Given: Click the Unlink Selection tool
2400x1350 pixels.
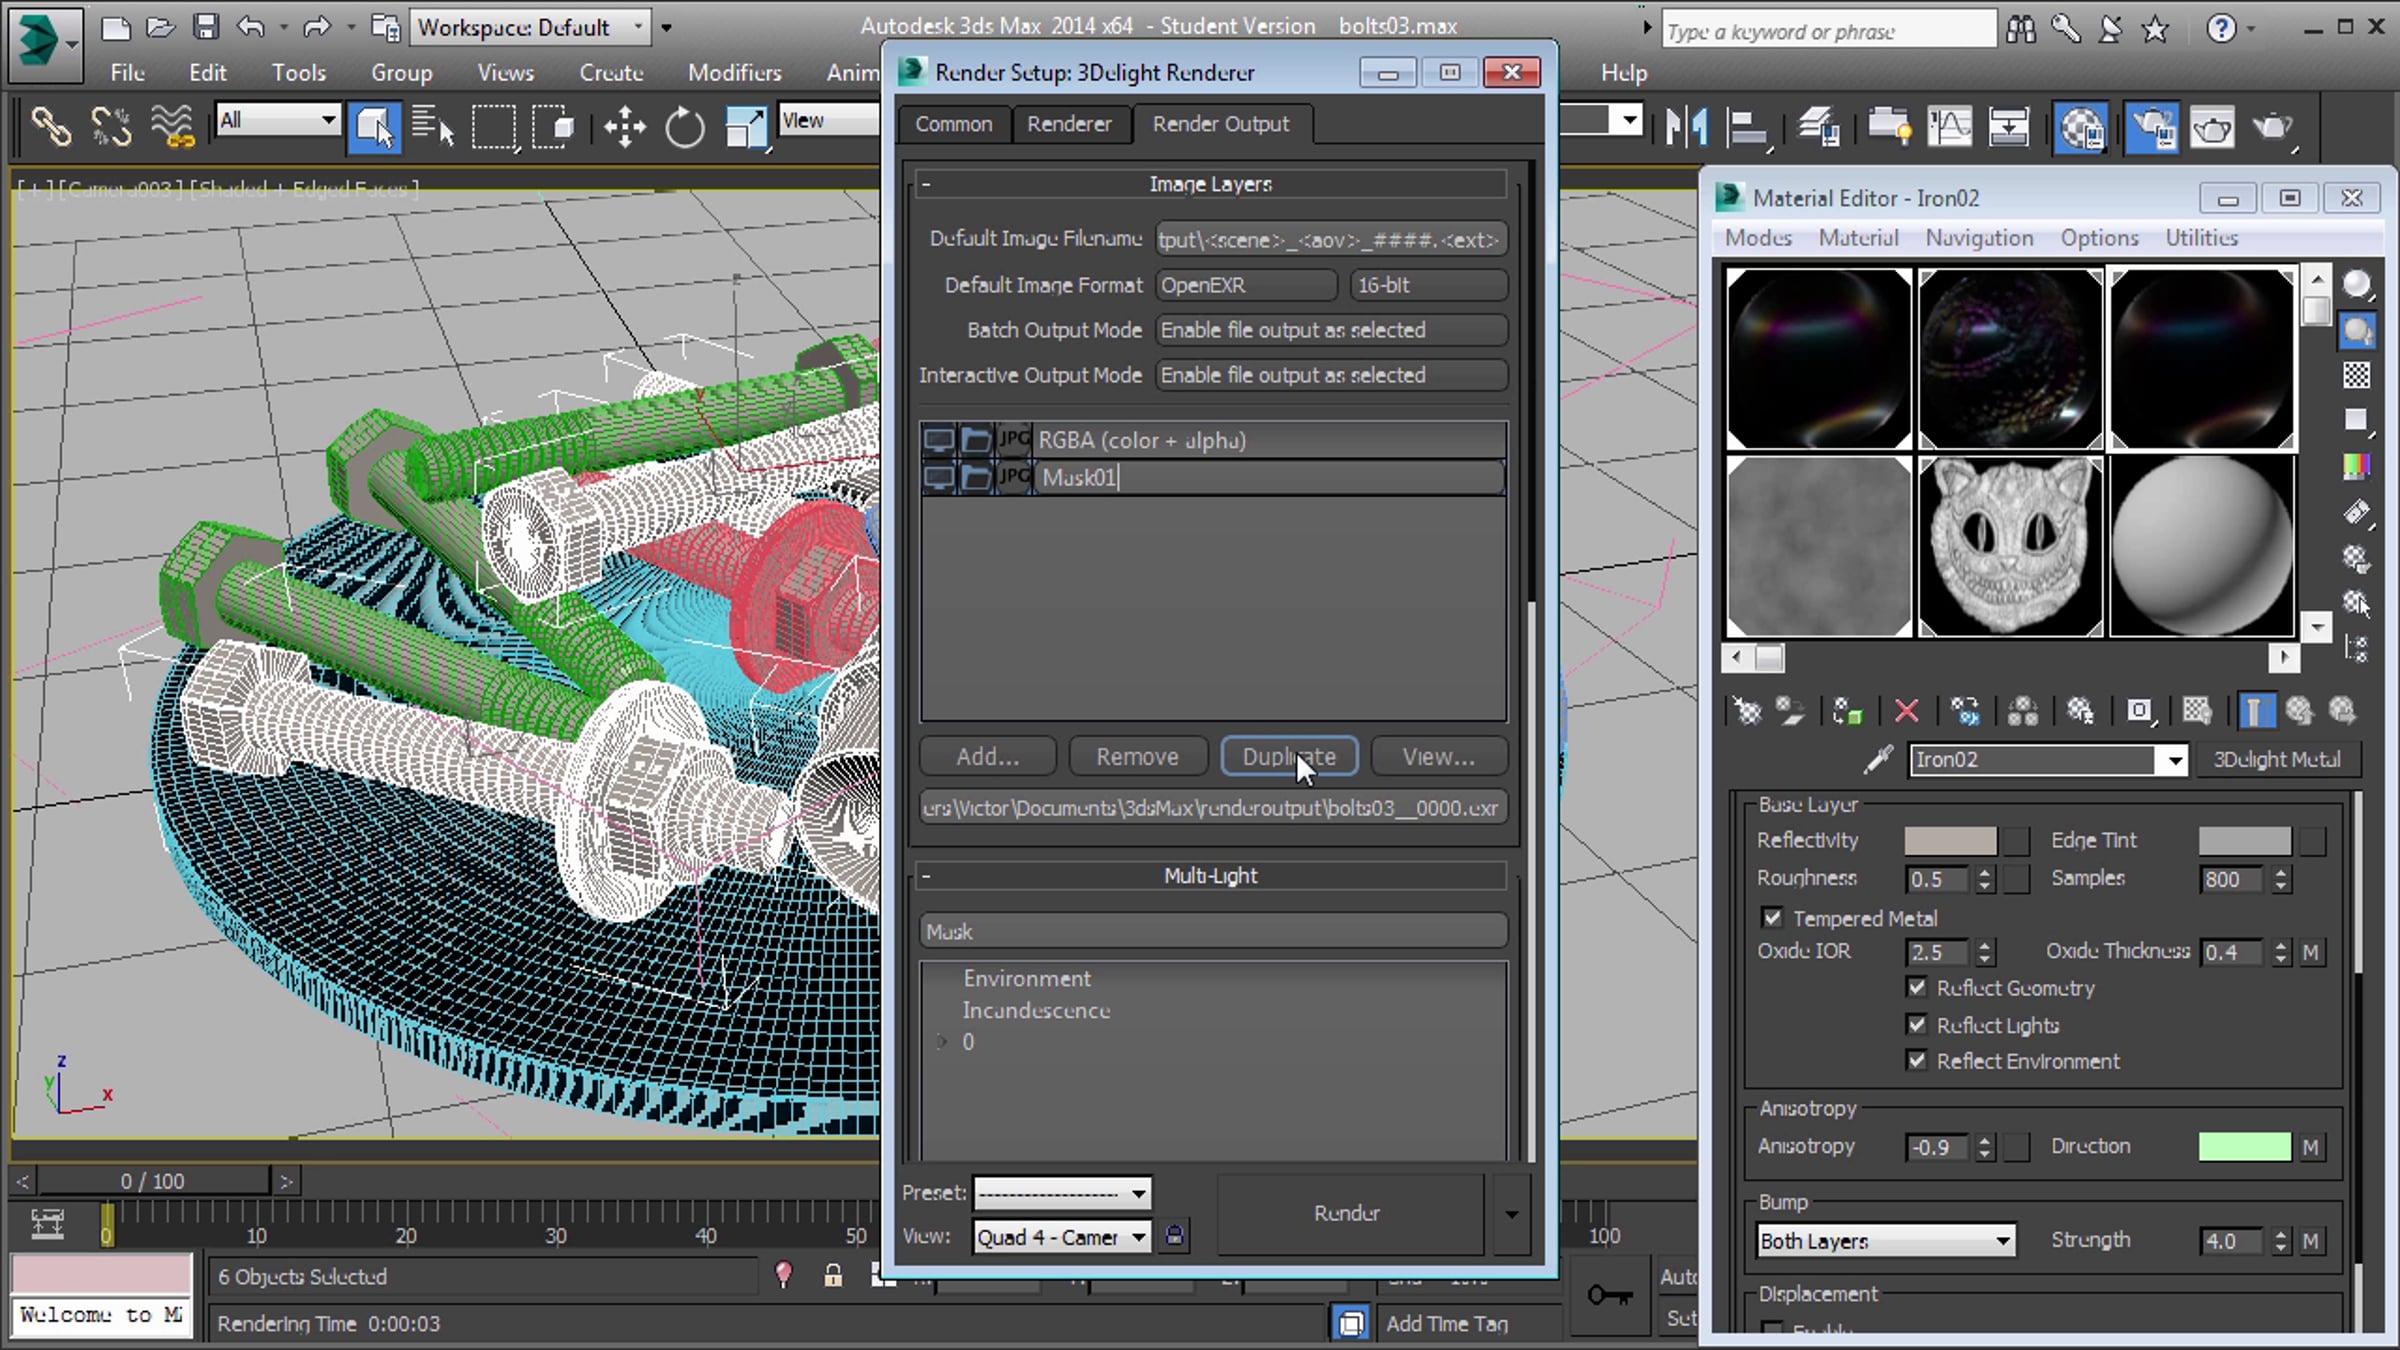Looking at the screenshot, I should tap(111, 127).
